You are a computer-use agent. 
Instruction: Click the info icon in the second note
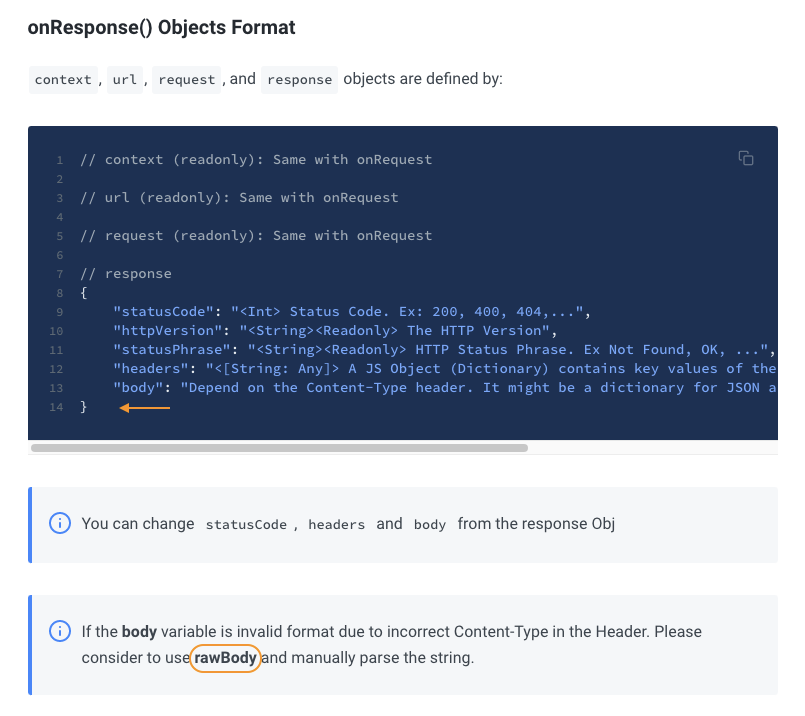[x=59, y=631]
